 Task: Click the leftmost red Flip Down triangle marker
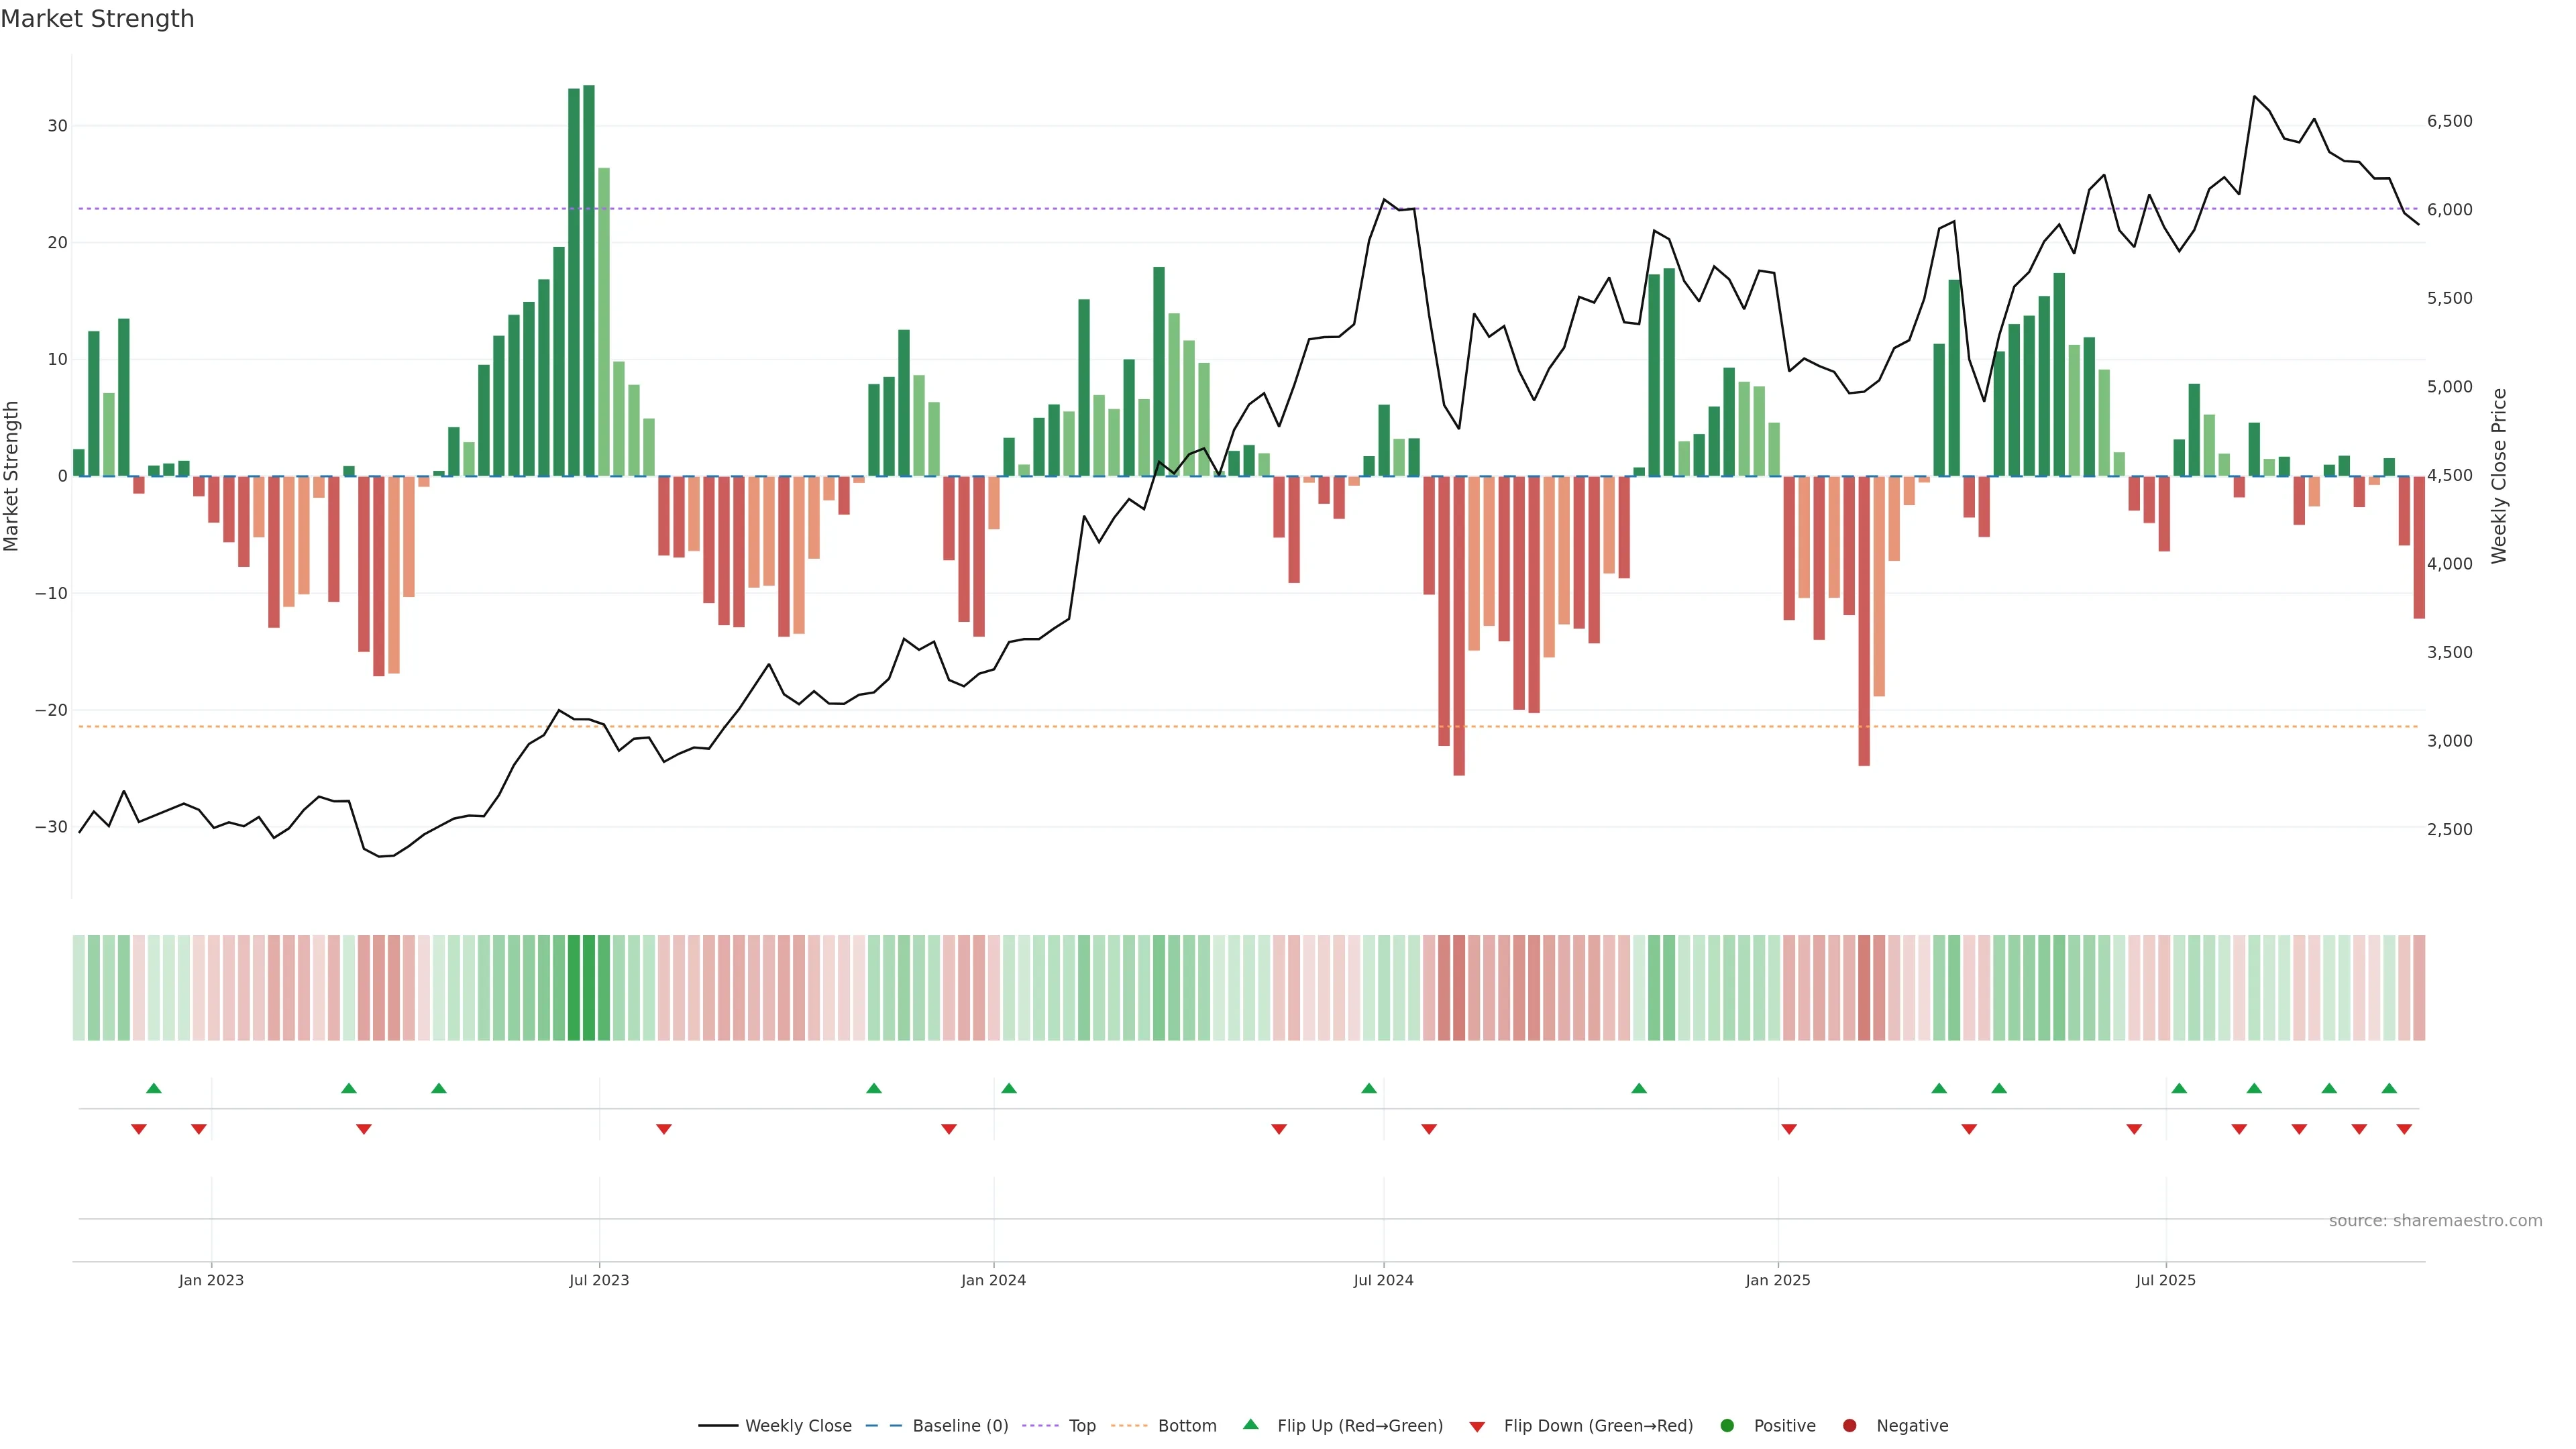[139, 1129]
